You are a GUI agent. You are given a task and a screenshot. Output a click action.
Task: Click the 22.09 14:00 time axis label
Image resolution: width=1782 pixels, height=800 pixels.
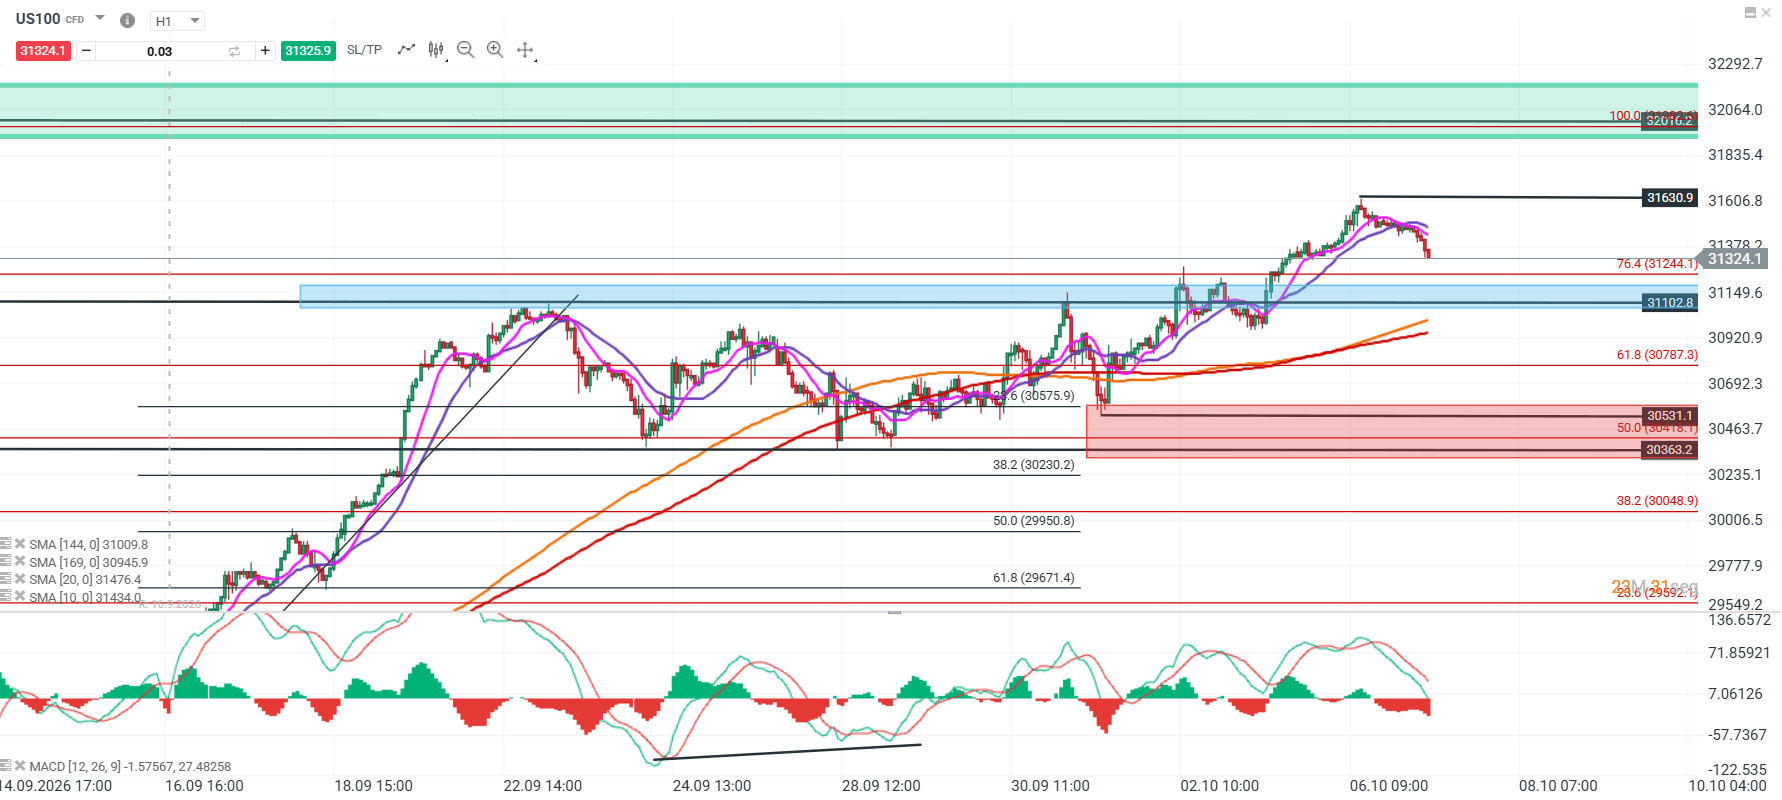[x=542, y=786]
